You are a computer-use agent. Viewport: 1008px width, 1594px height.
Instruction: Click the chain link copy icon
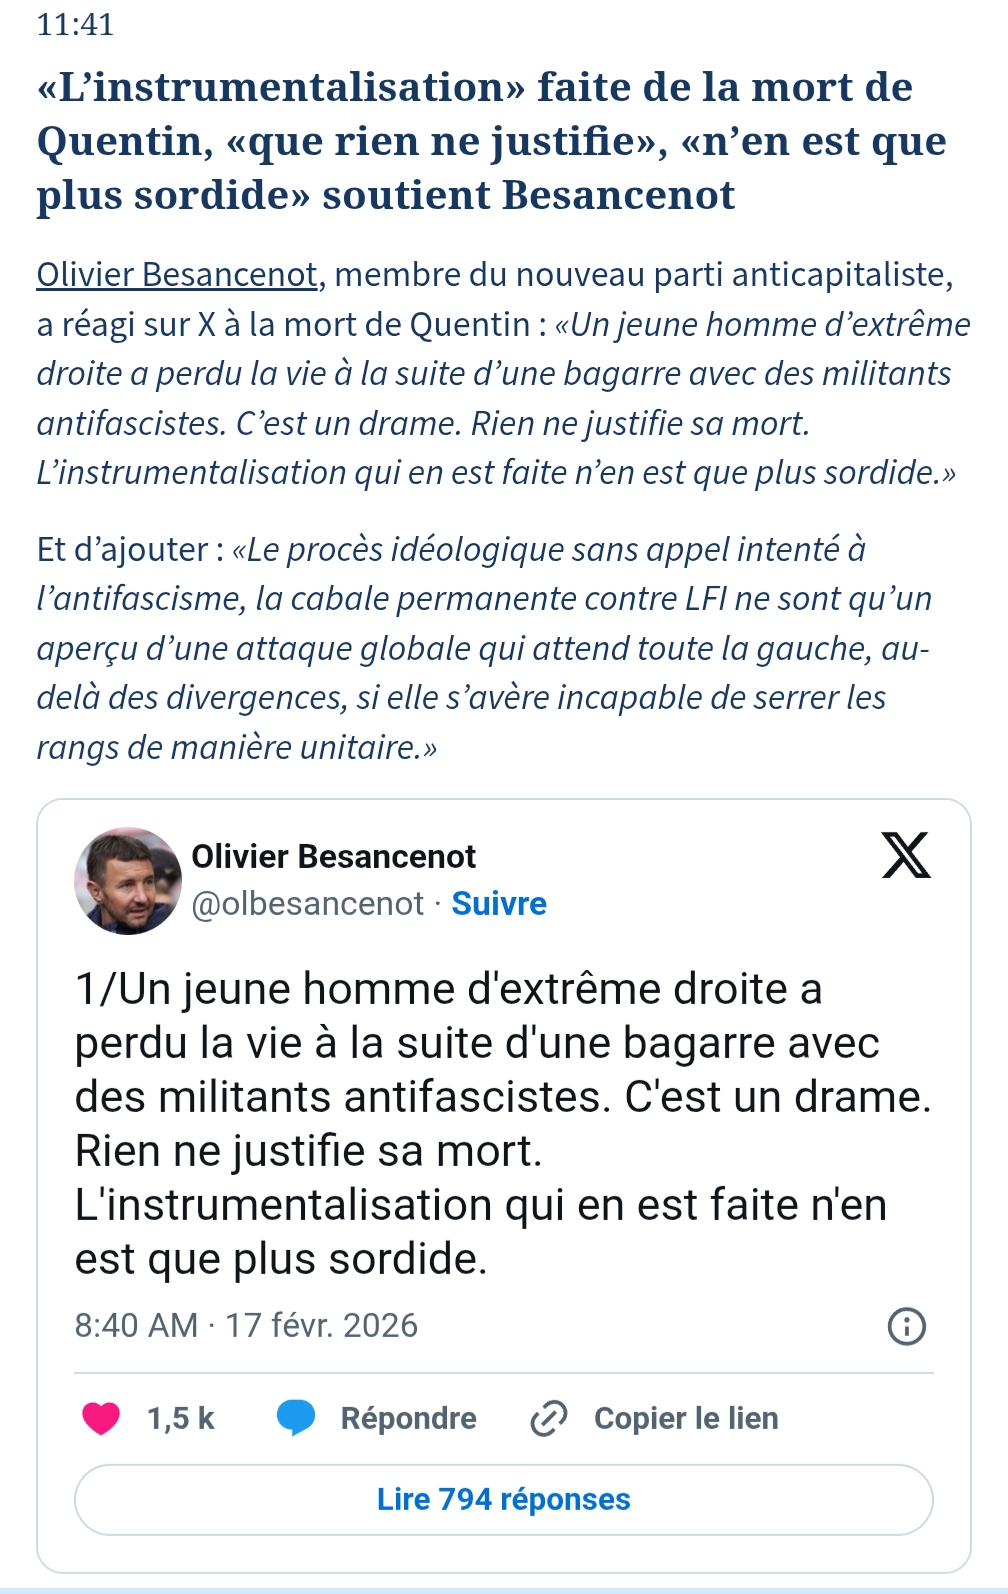pyautogui.click(x=548, y=1418)
